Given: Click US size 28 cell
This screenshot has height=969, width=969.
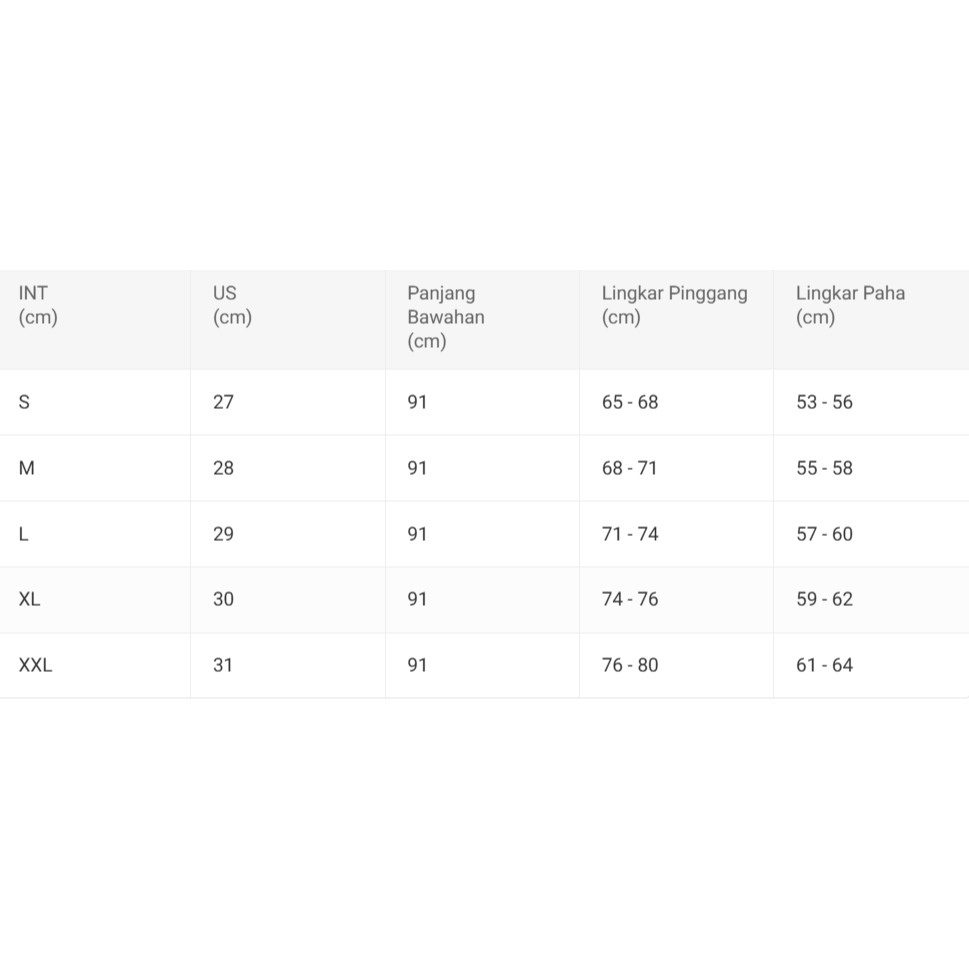Looking at the screenshot, I should [223, 468].
